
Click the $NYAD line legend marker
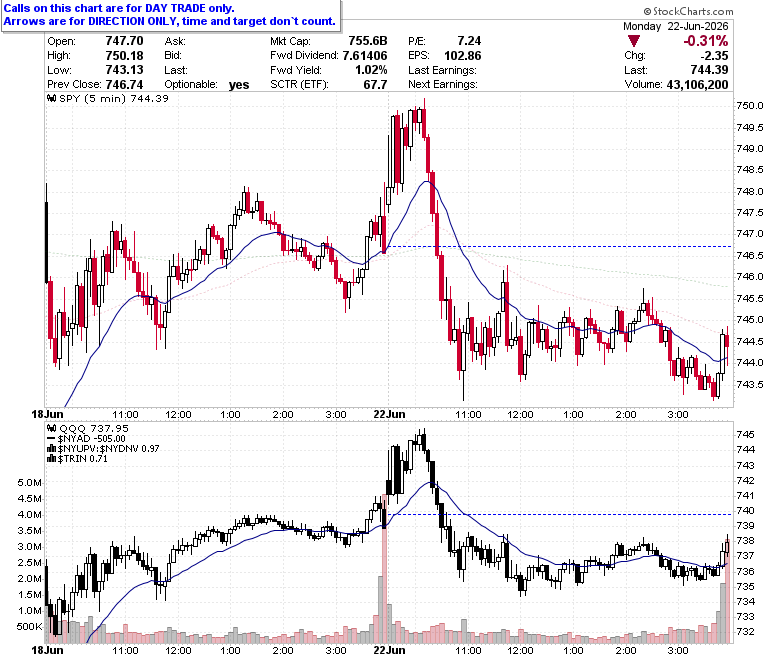coord(51,439)
